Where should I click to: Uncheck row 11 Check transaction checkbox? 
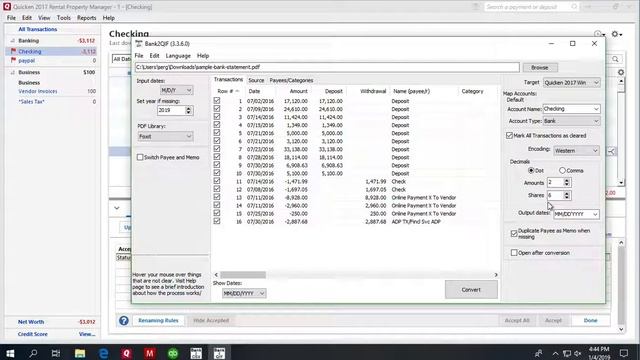click(217, 181)
